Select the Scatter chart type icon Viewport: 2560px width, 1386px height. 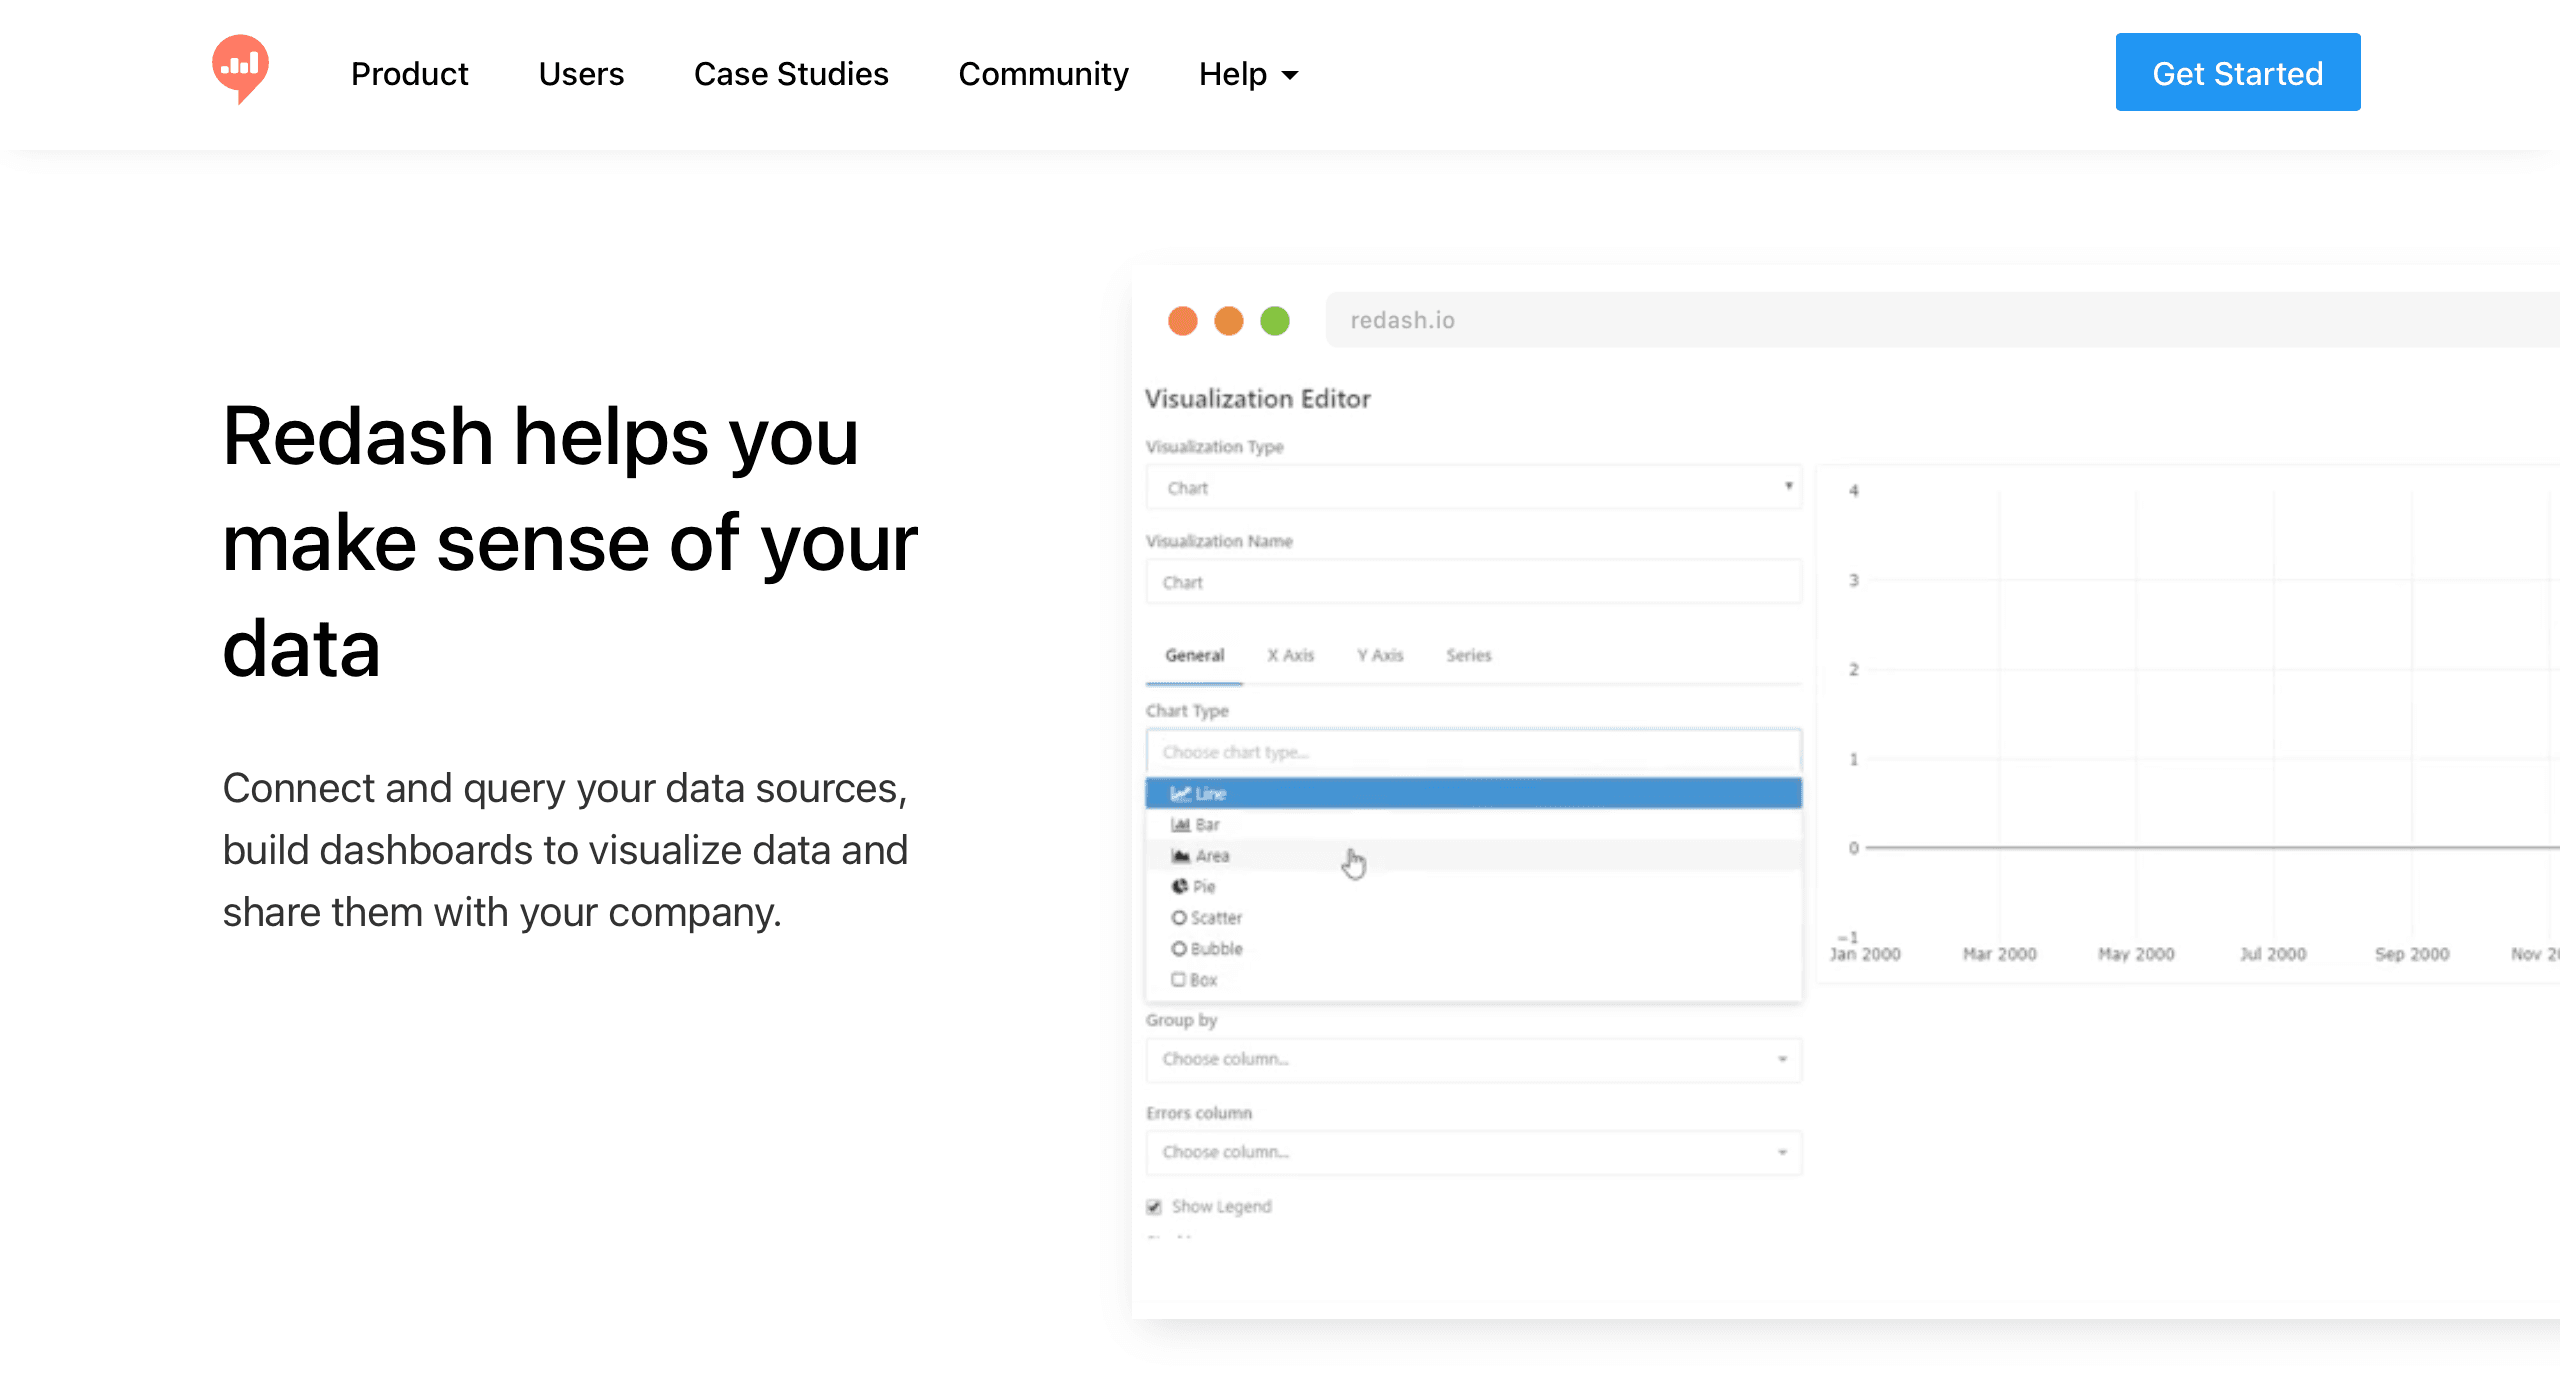pyautogui.click(x=1179, y=917)
